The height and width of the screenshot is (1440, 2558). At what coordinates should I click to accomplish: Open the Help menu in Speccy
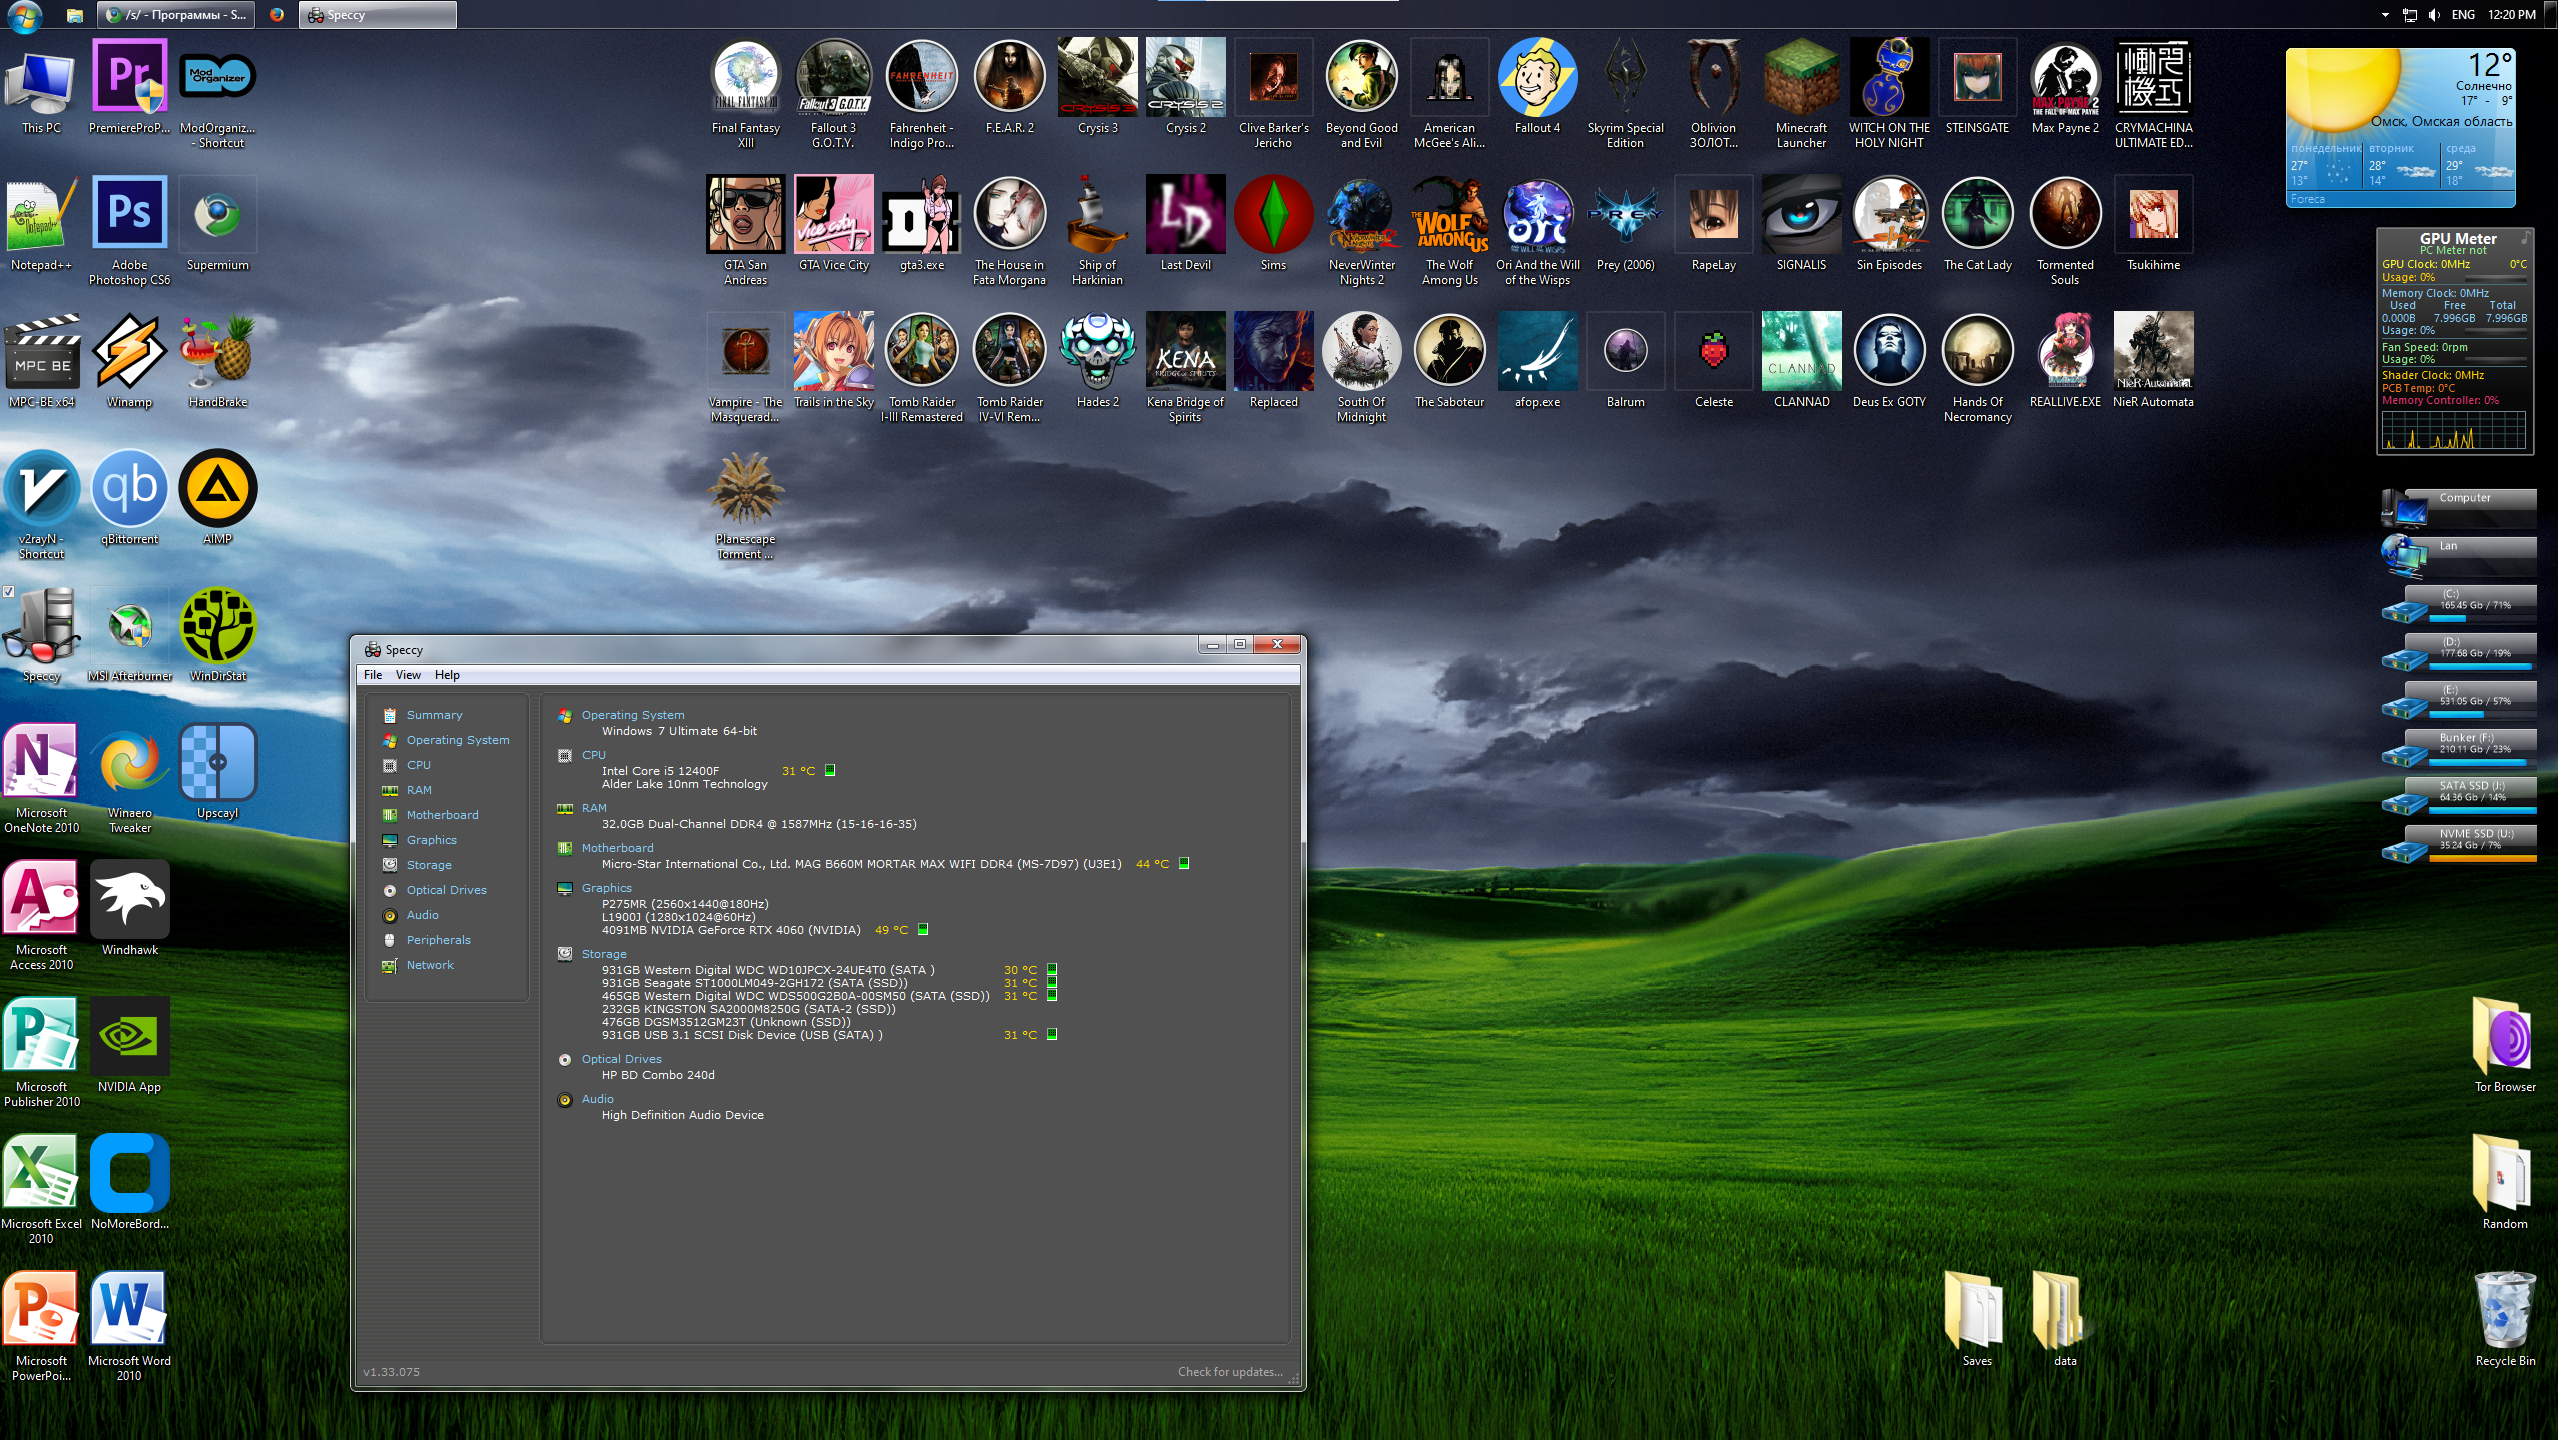[447, 675]
